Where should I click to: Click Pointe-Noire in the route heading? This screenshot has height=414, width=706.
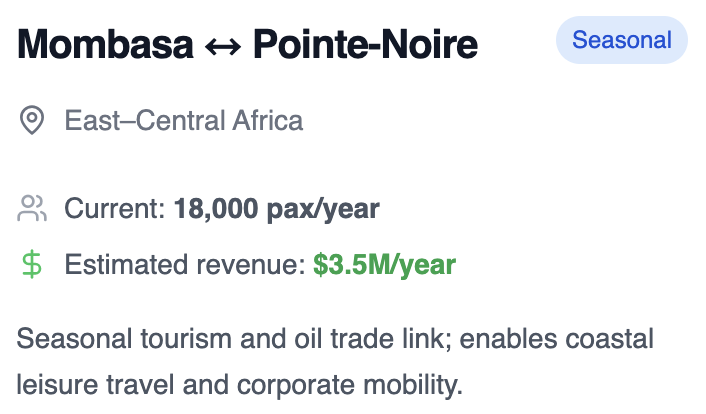click(365, 44)
